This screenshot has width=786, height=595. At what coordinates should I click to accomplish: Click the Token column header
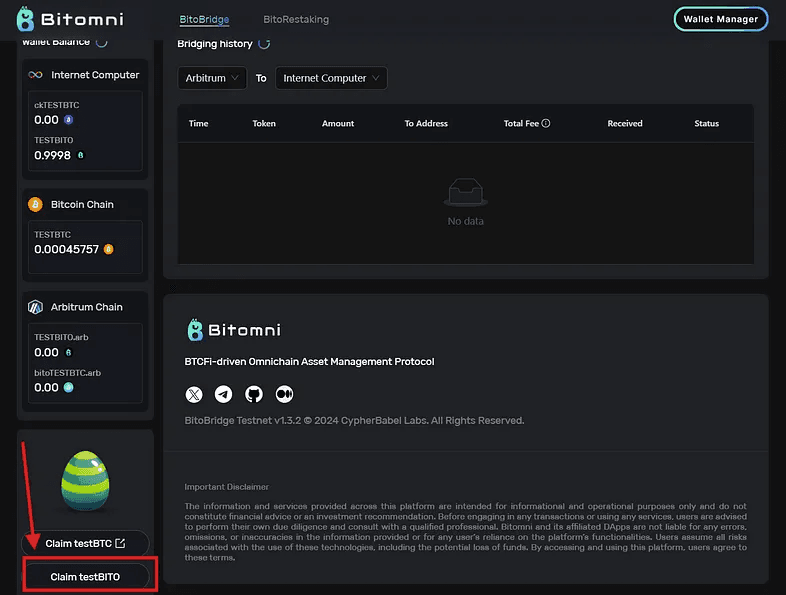[x=264, y=123]
